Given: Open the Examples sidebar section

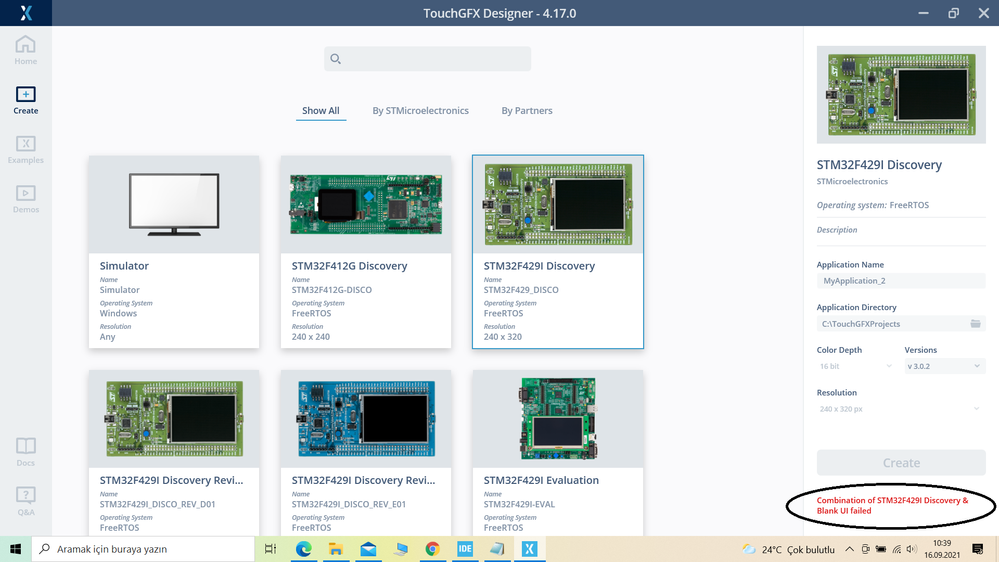Looking at the screenshot, I should (25, 150).
